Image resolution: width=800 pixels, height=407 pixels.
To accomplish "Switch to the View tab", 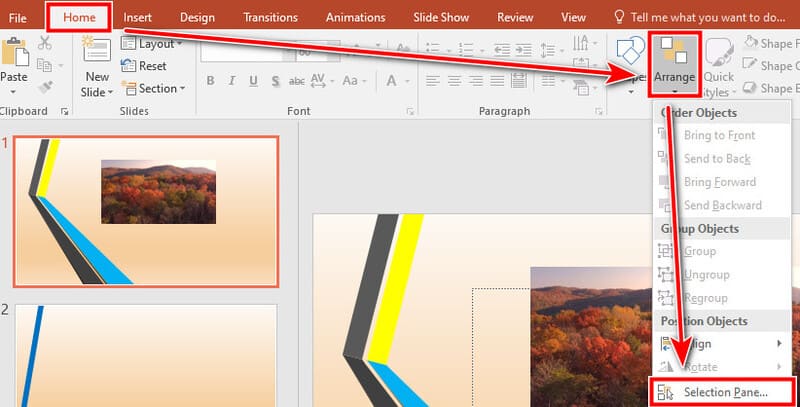I will (x=573, y=17).
